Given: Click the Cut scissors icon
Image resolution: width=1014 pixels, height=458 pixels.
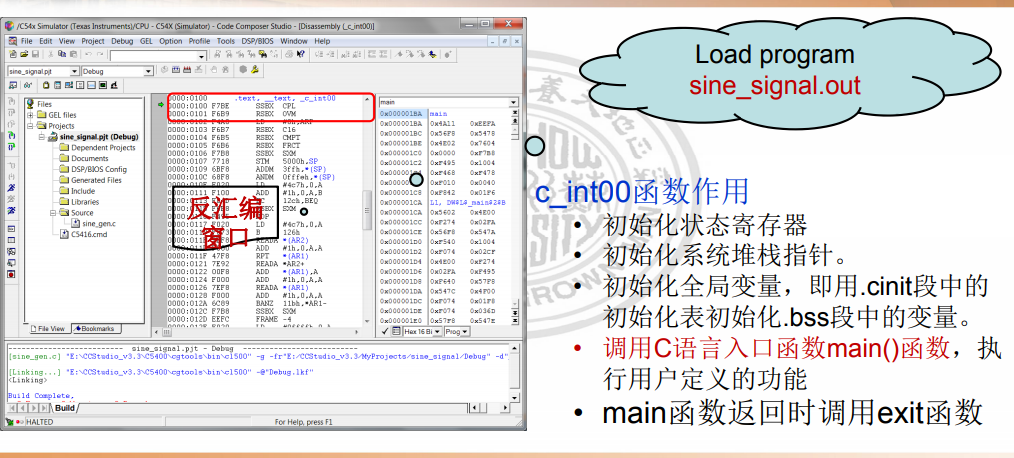Looking at the screenshot, I should [50, 54].
